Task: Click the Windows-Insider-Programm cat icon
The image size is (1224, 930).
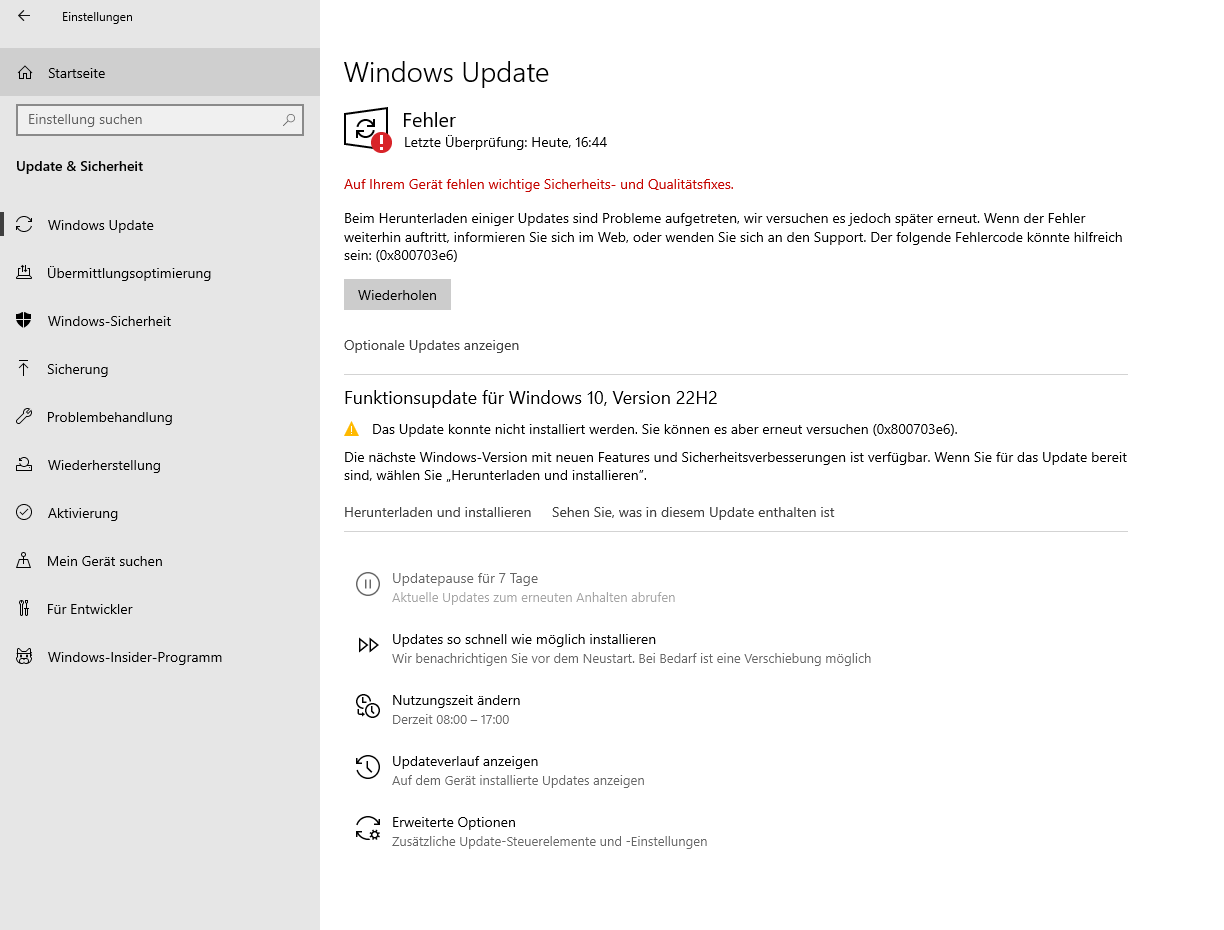Action: click(x=25, y=657)
